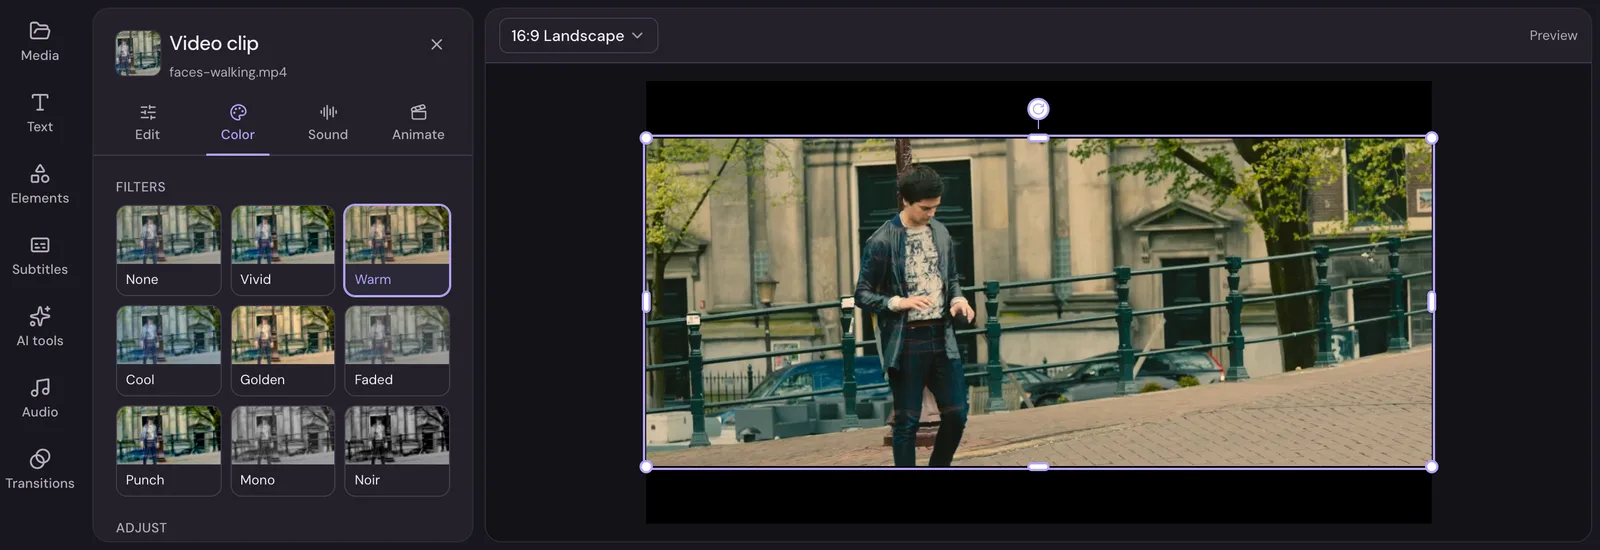Open the AI tools panel
1600x550 pixels.
point(40,327)
